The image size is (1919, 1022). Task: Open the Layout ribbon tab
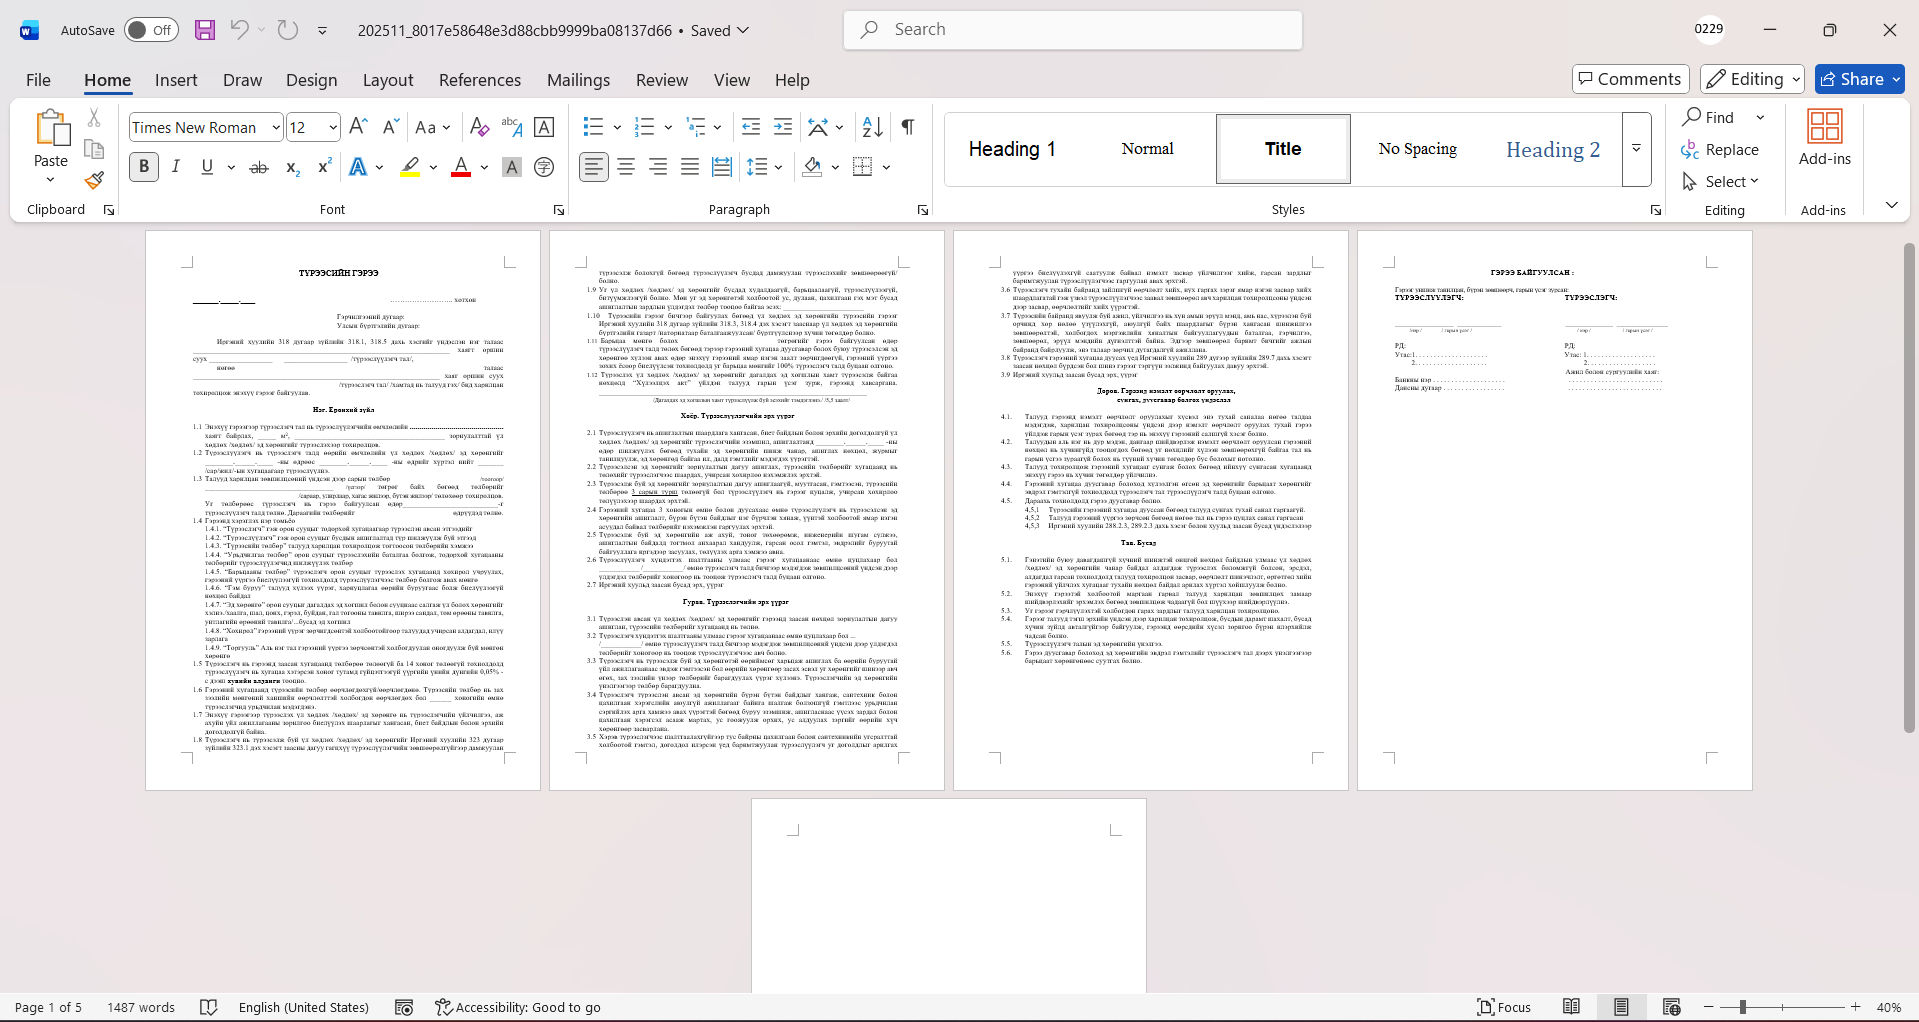[x=387, y=80]
